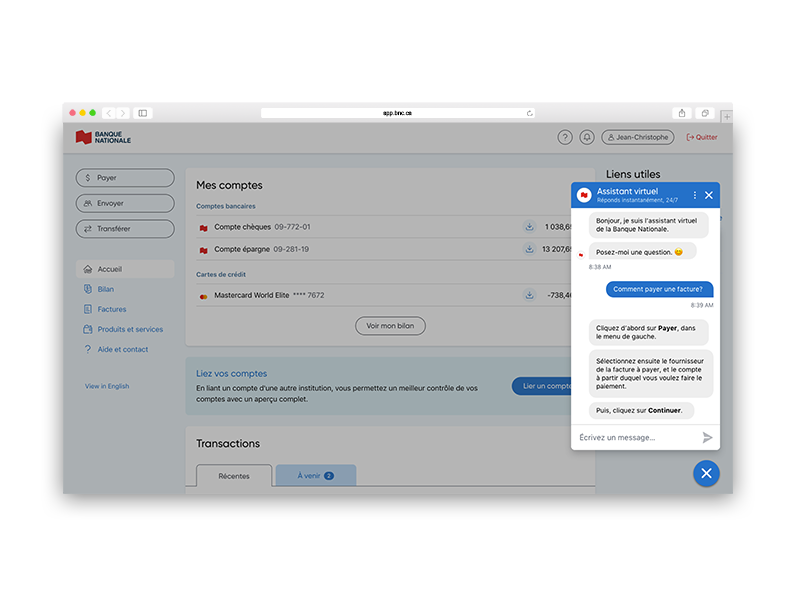Viewport: 800px width, 600px height.
Task: Click download icon for Mastercard World Elite
Action: tap(529, 295)
